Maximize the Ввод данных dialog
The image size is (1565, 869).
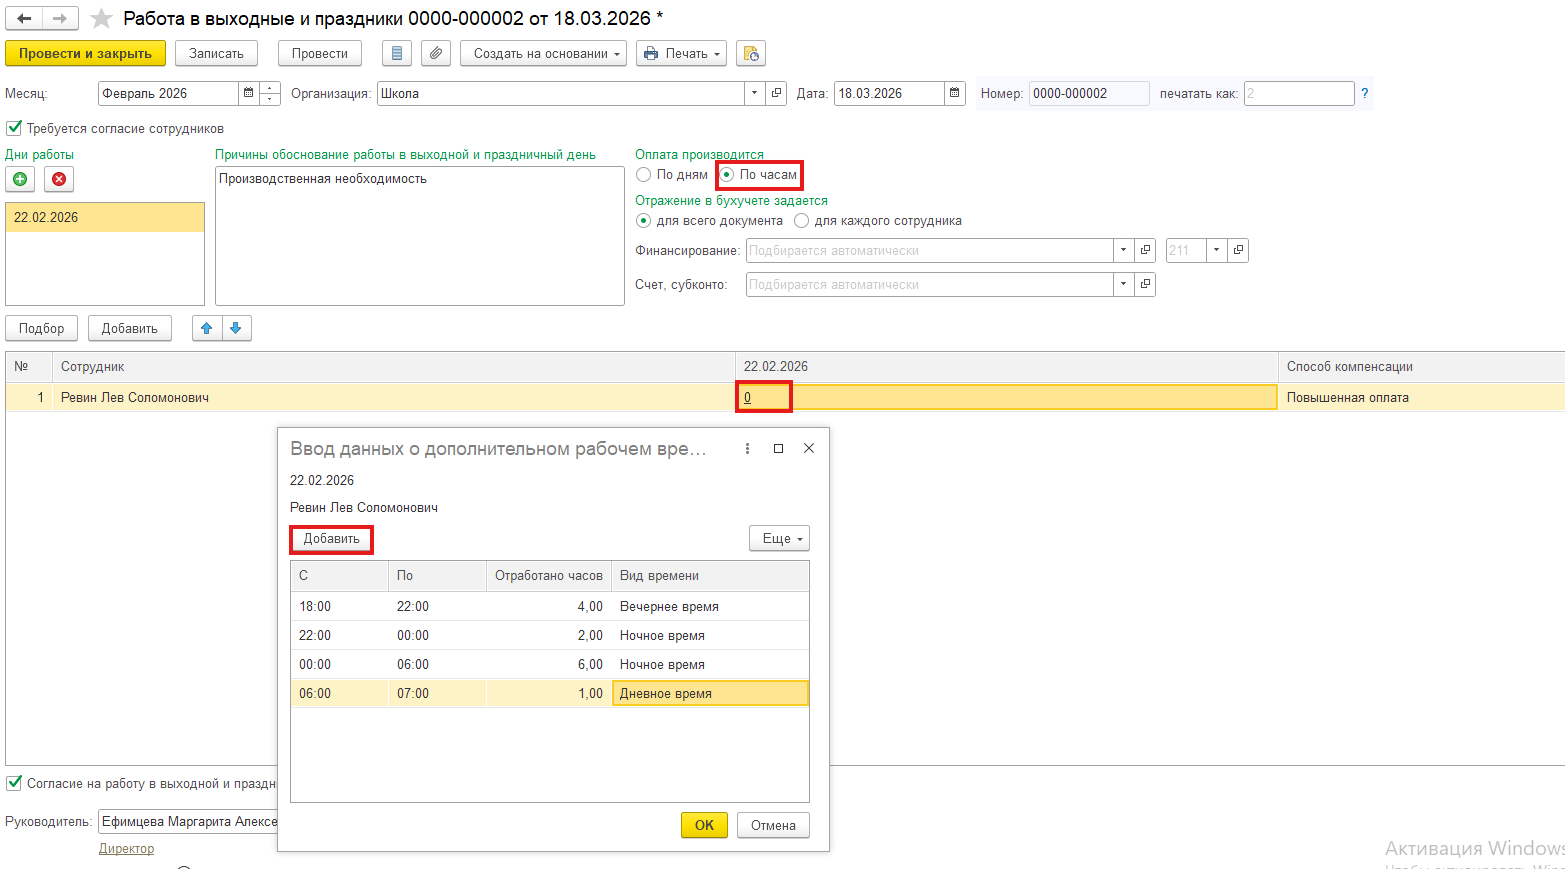[x=778, y=449]
